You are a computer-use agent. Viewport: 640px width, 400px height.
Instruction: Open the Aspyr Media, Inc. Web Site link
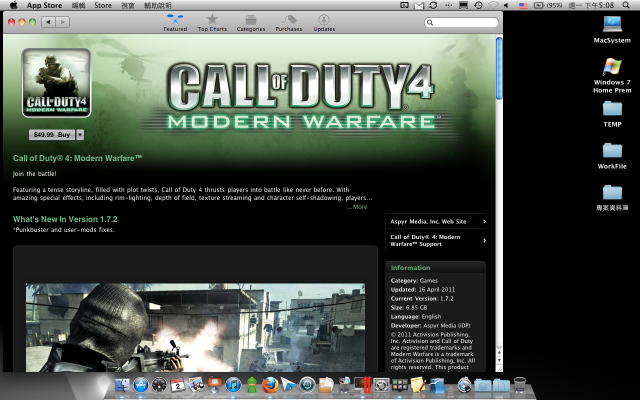(x=428, y=222)
